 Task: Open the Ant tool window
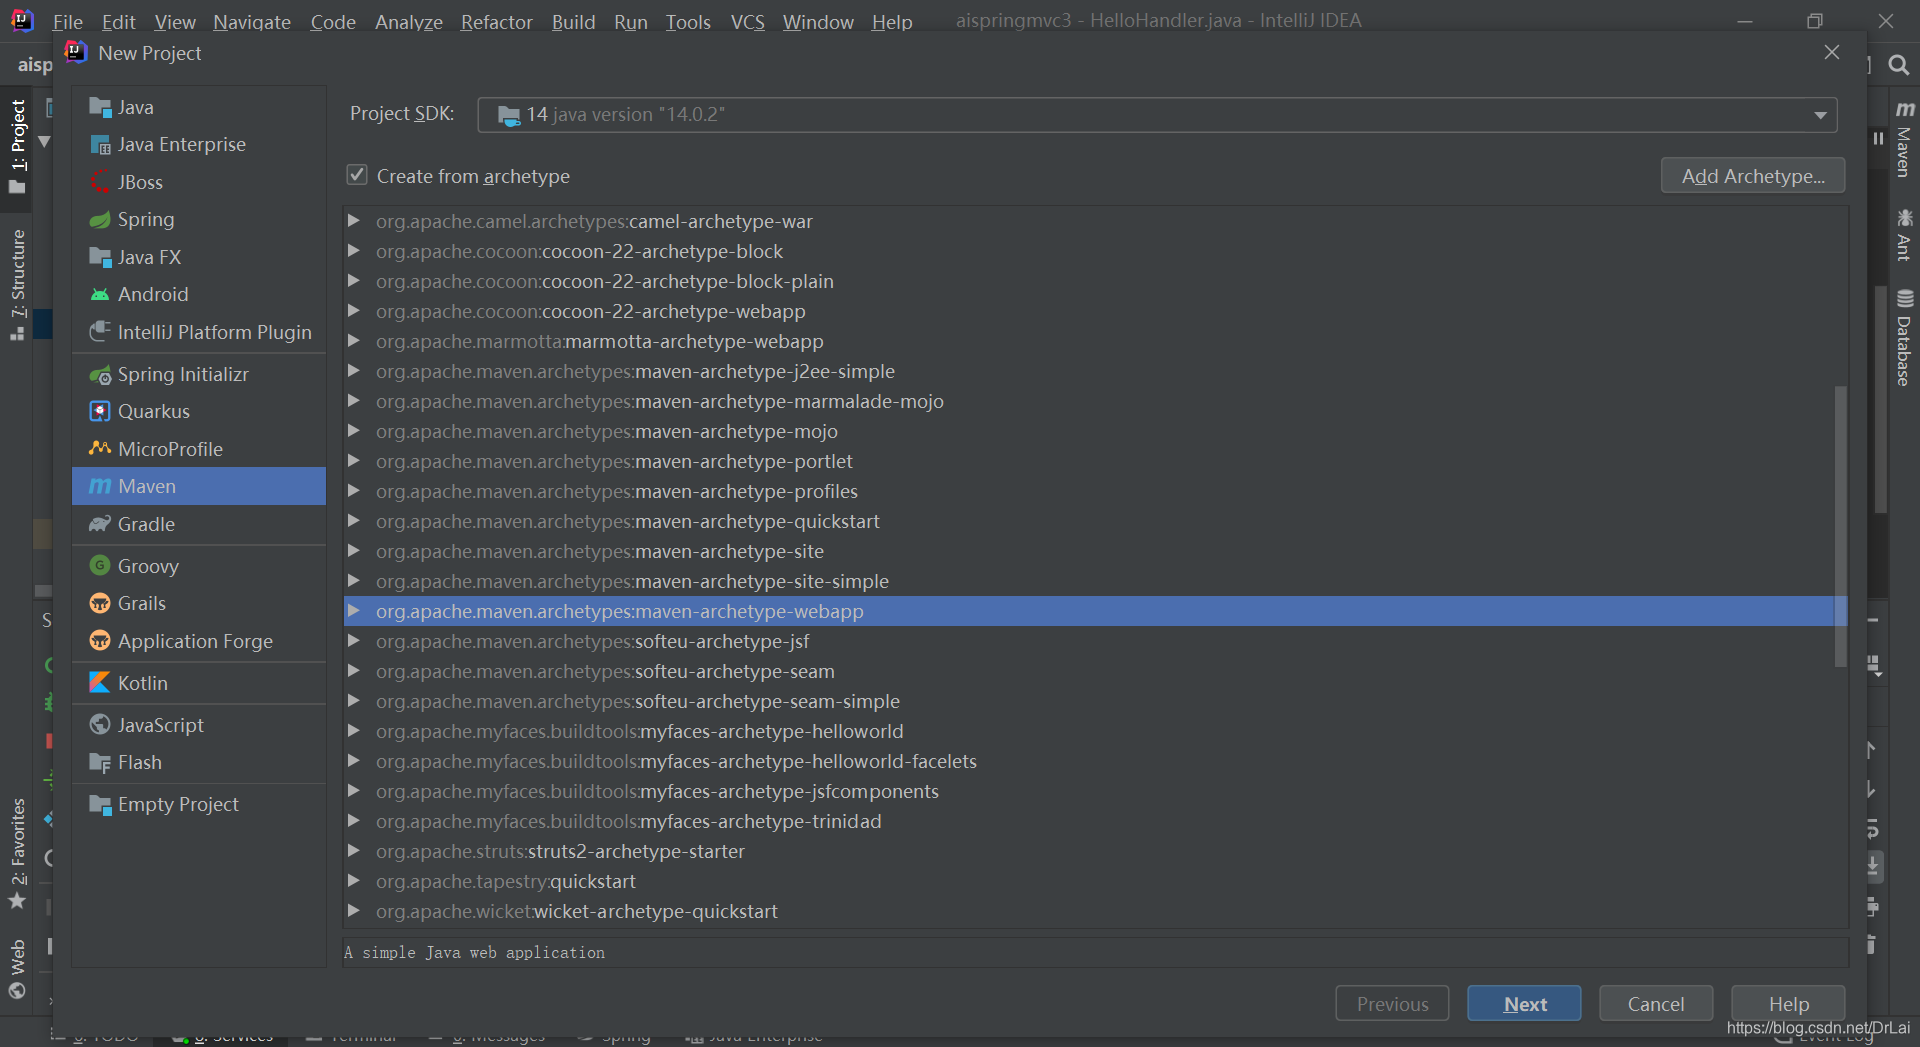point(1904,235)
